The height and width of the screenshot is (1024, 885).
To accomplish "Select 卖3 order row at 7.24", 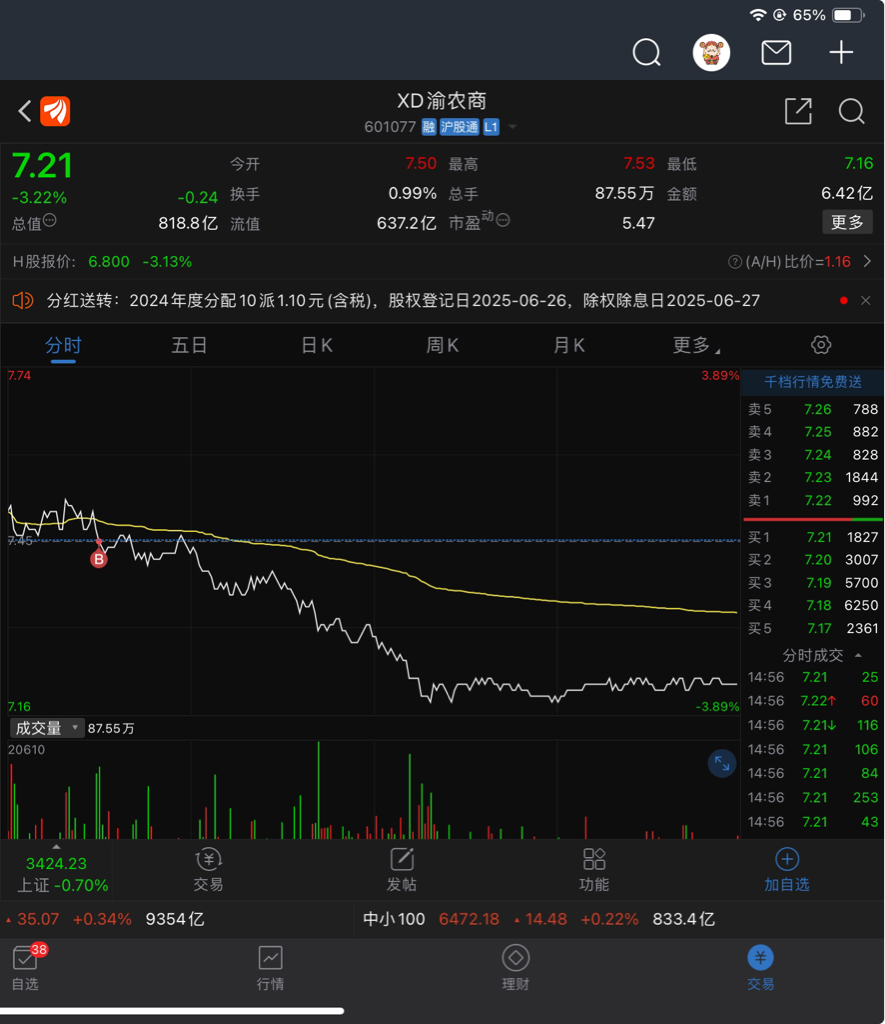I will click(x=813, y=455).
